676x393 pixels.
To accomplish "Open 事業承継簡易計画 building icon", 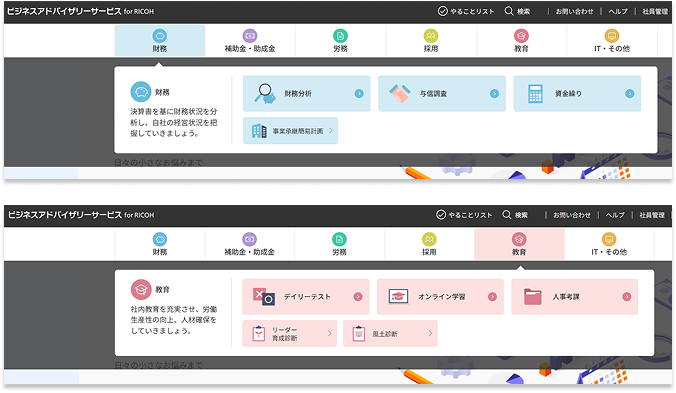I will (x=259, y=131).
